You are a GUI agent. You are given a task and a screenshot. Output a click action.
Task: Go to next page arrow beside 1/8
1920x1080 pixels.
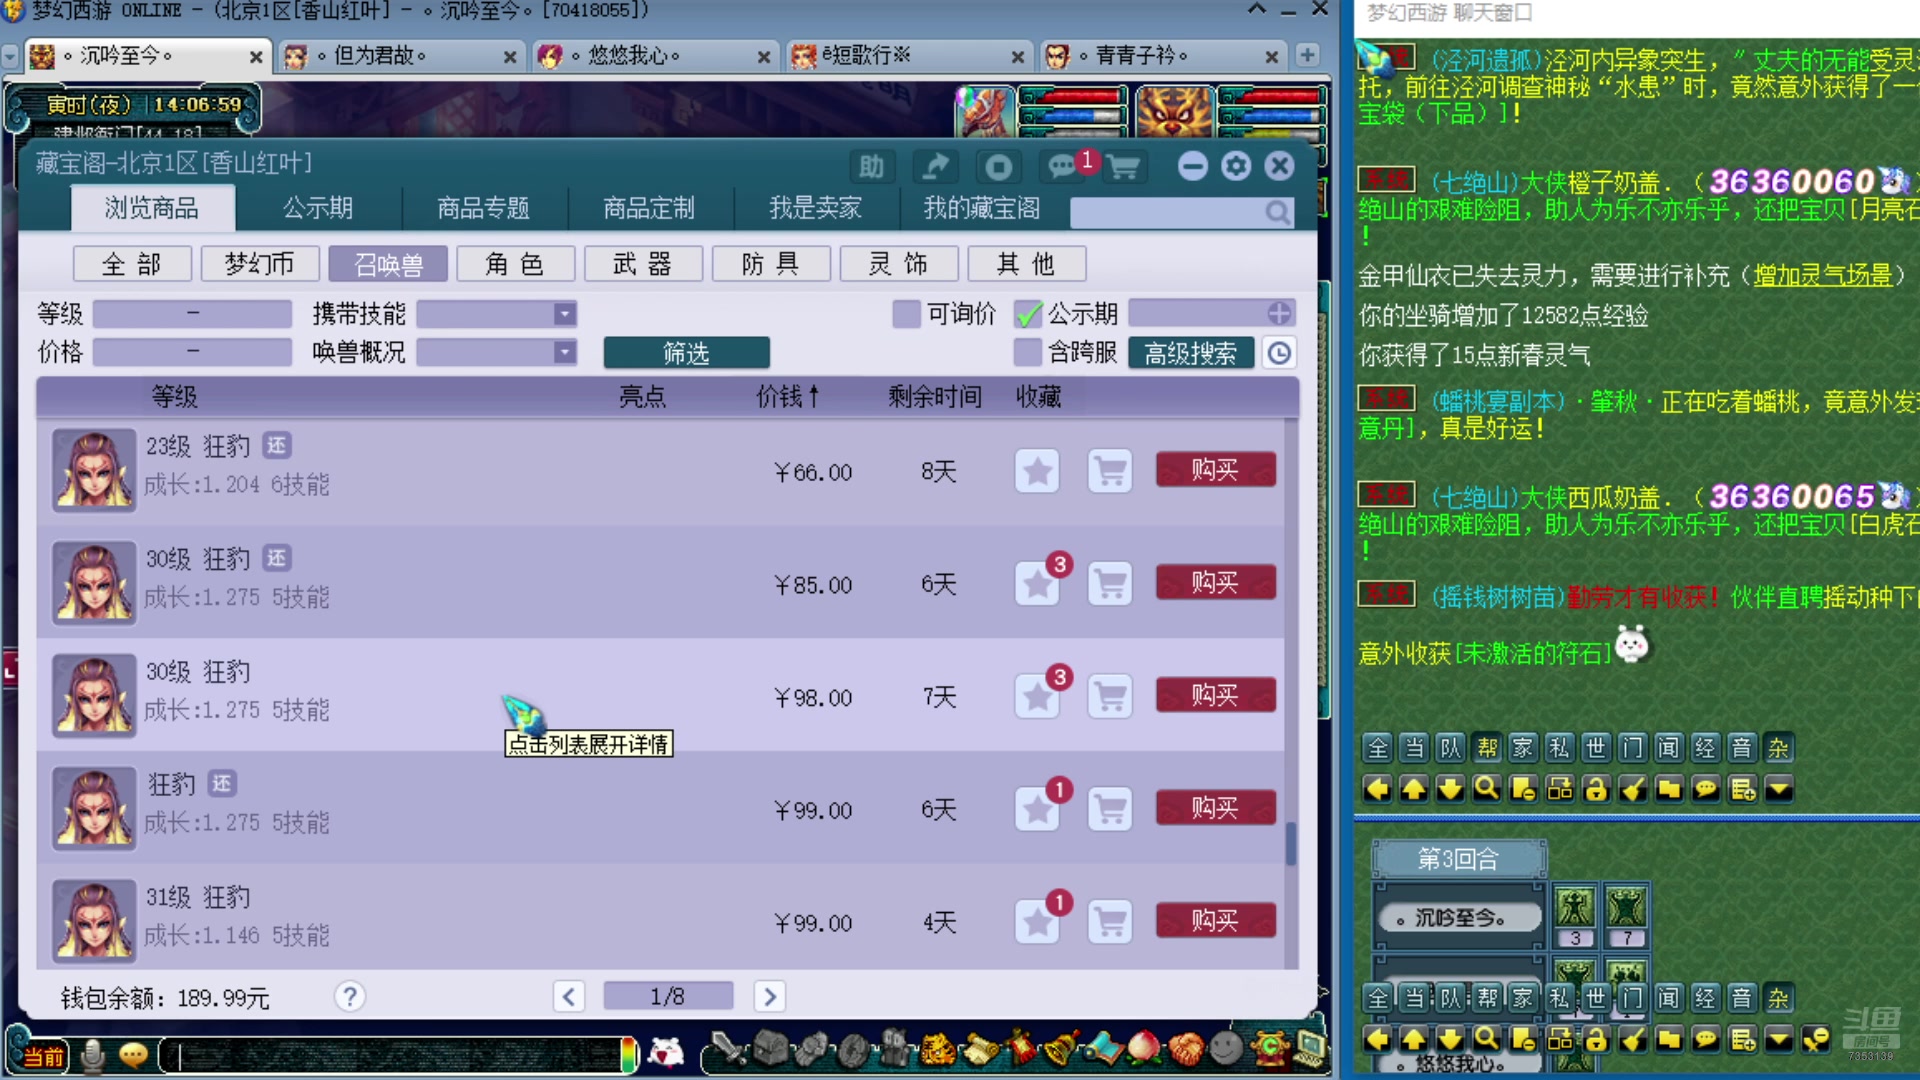coord(769,996)
